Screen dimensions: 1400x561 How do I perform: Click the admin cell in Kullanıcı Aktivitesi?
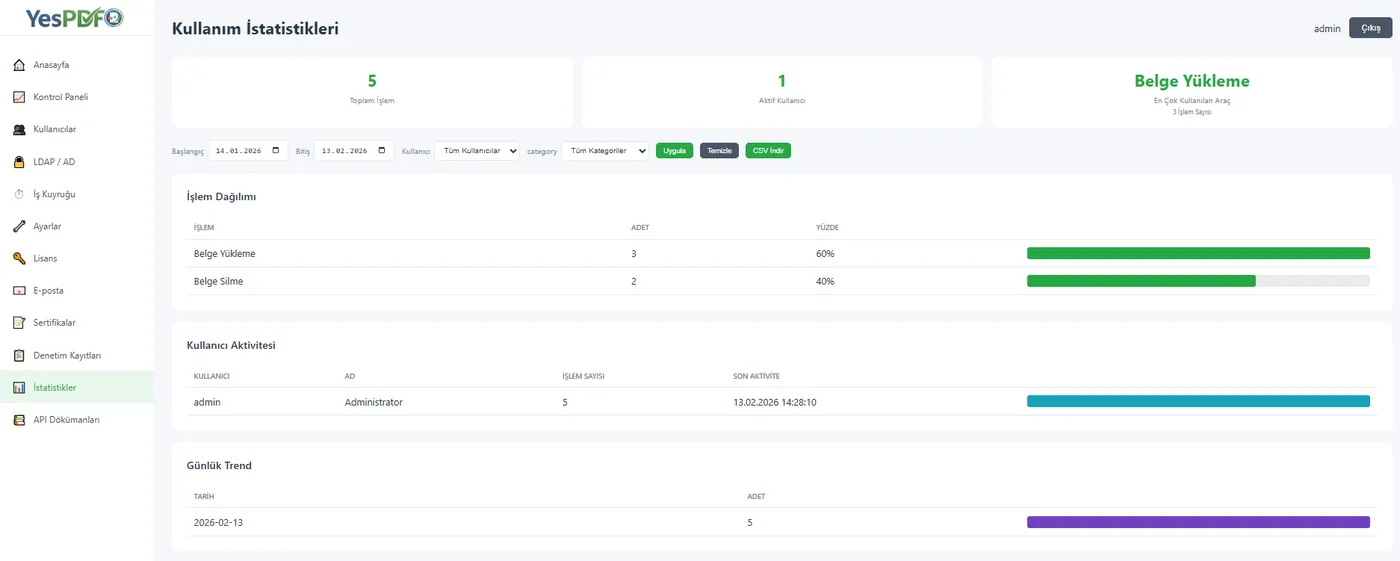(x=207, y=402)
